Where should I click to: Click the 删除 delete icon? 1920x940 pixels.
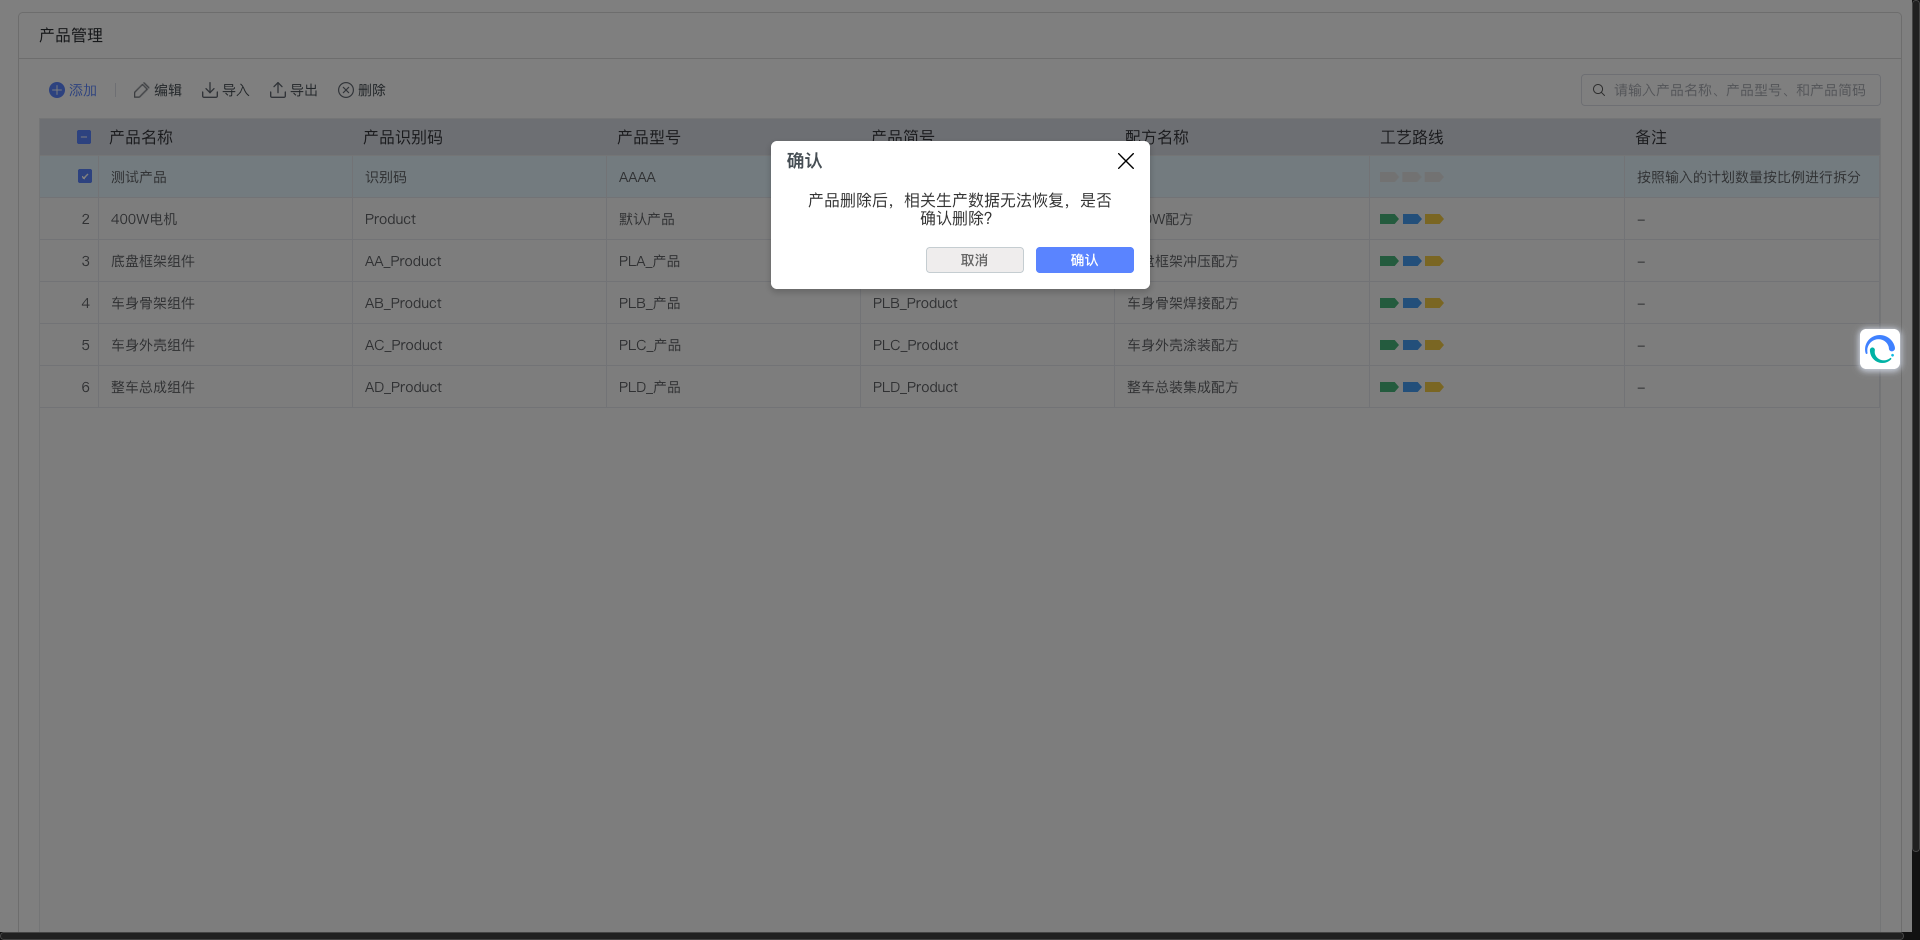tap(346, 90)
